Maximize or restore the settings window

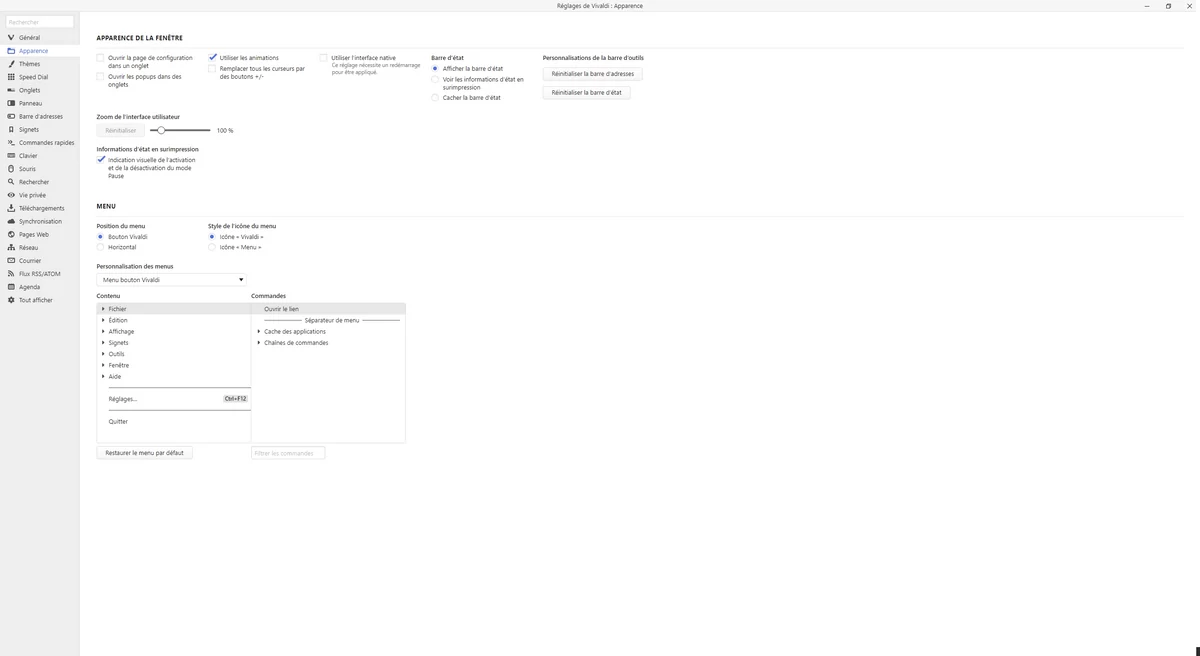(1168, 6)
